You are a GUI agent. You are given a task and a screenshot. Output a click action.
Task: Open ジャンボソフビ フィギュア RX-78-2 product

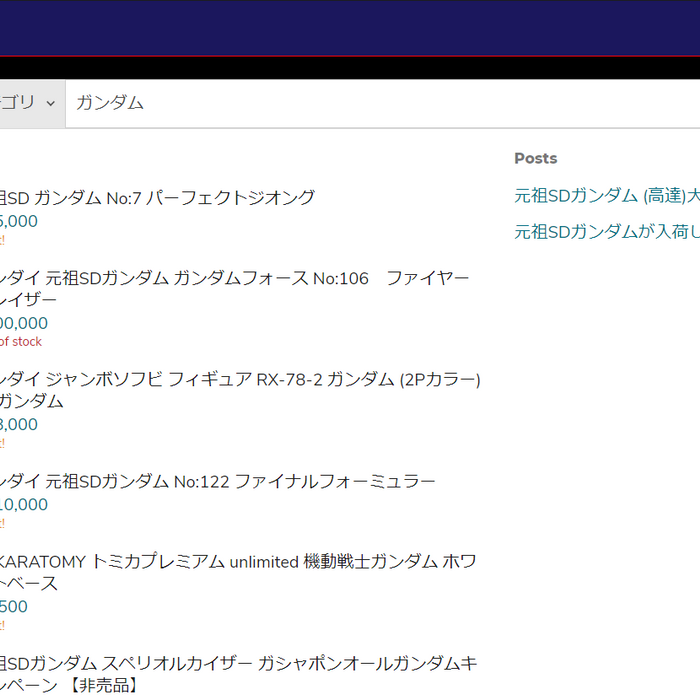tap(240, 380)
